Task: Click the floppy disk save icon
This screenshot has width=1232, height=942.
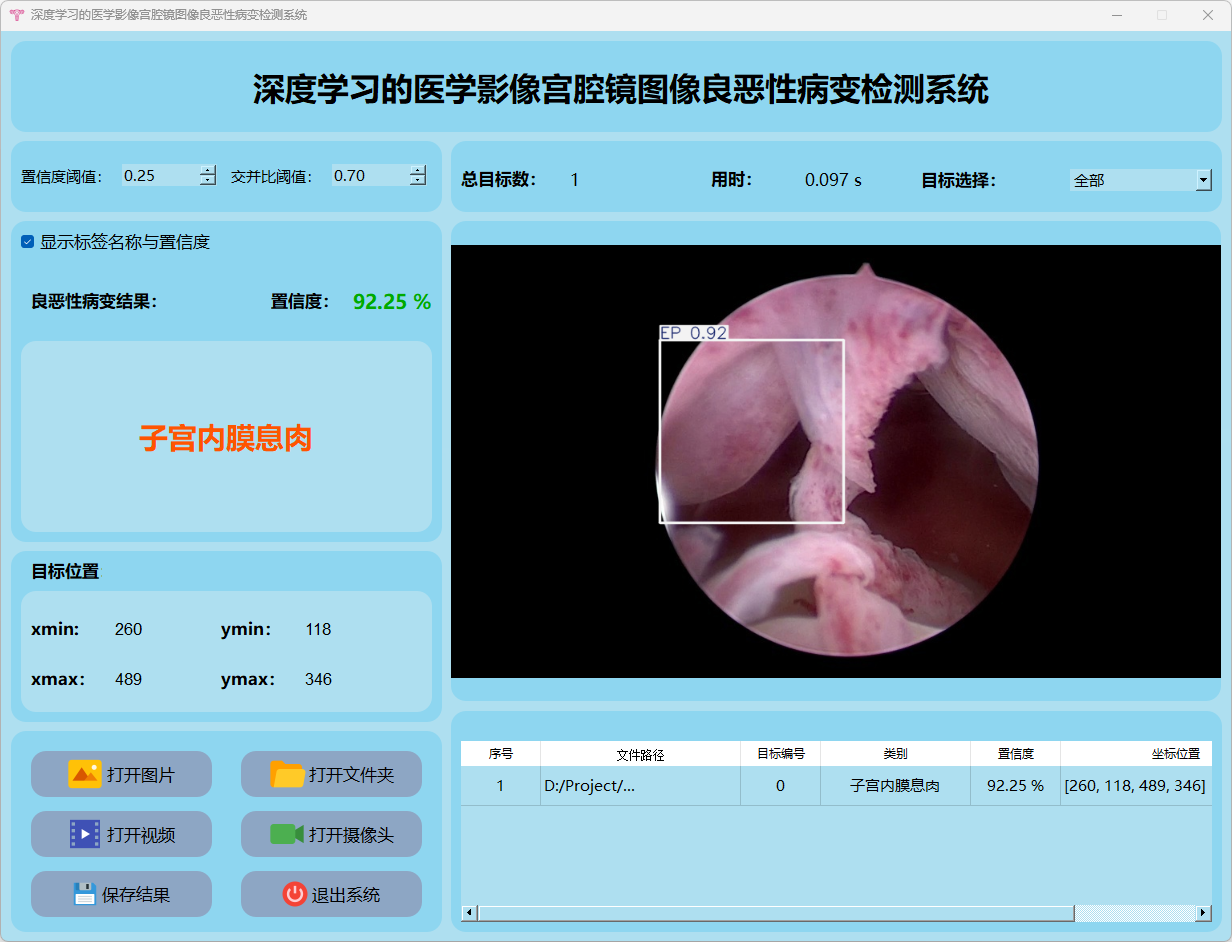Action: pos(85,894)
